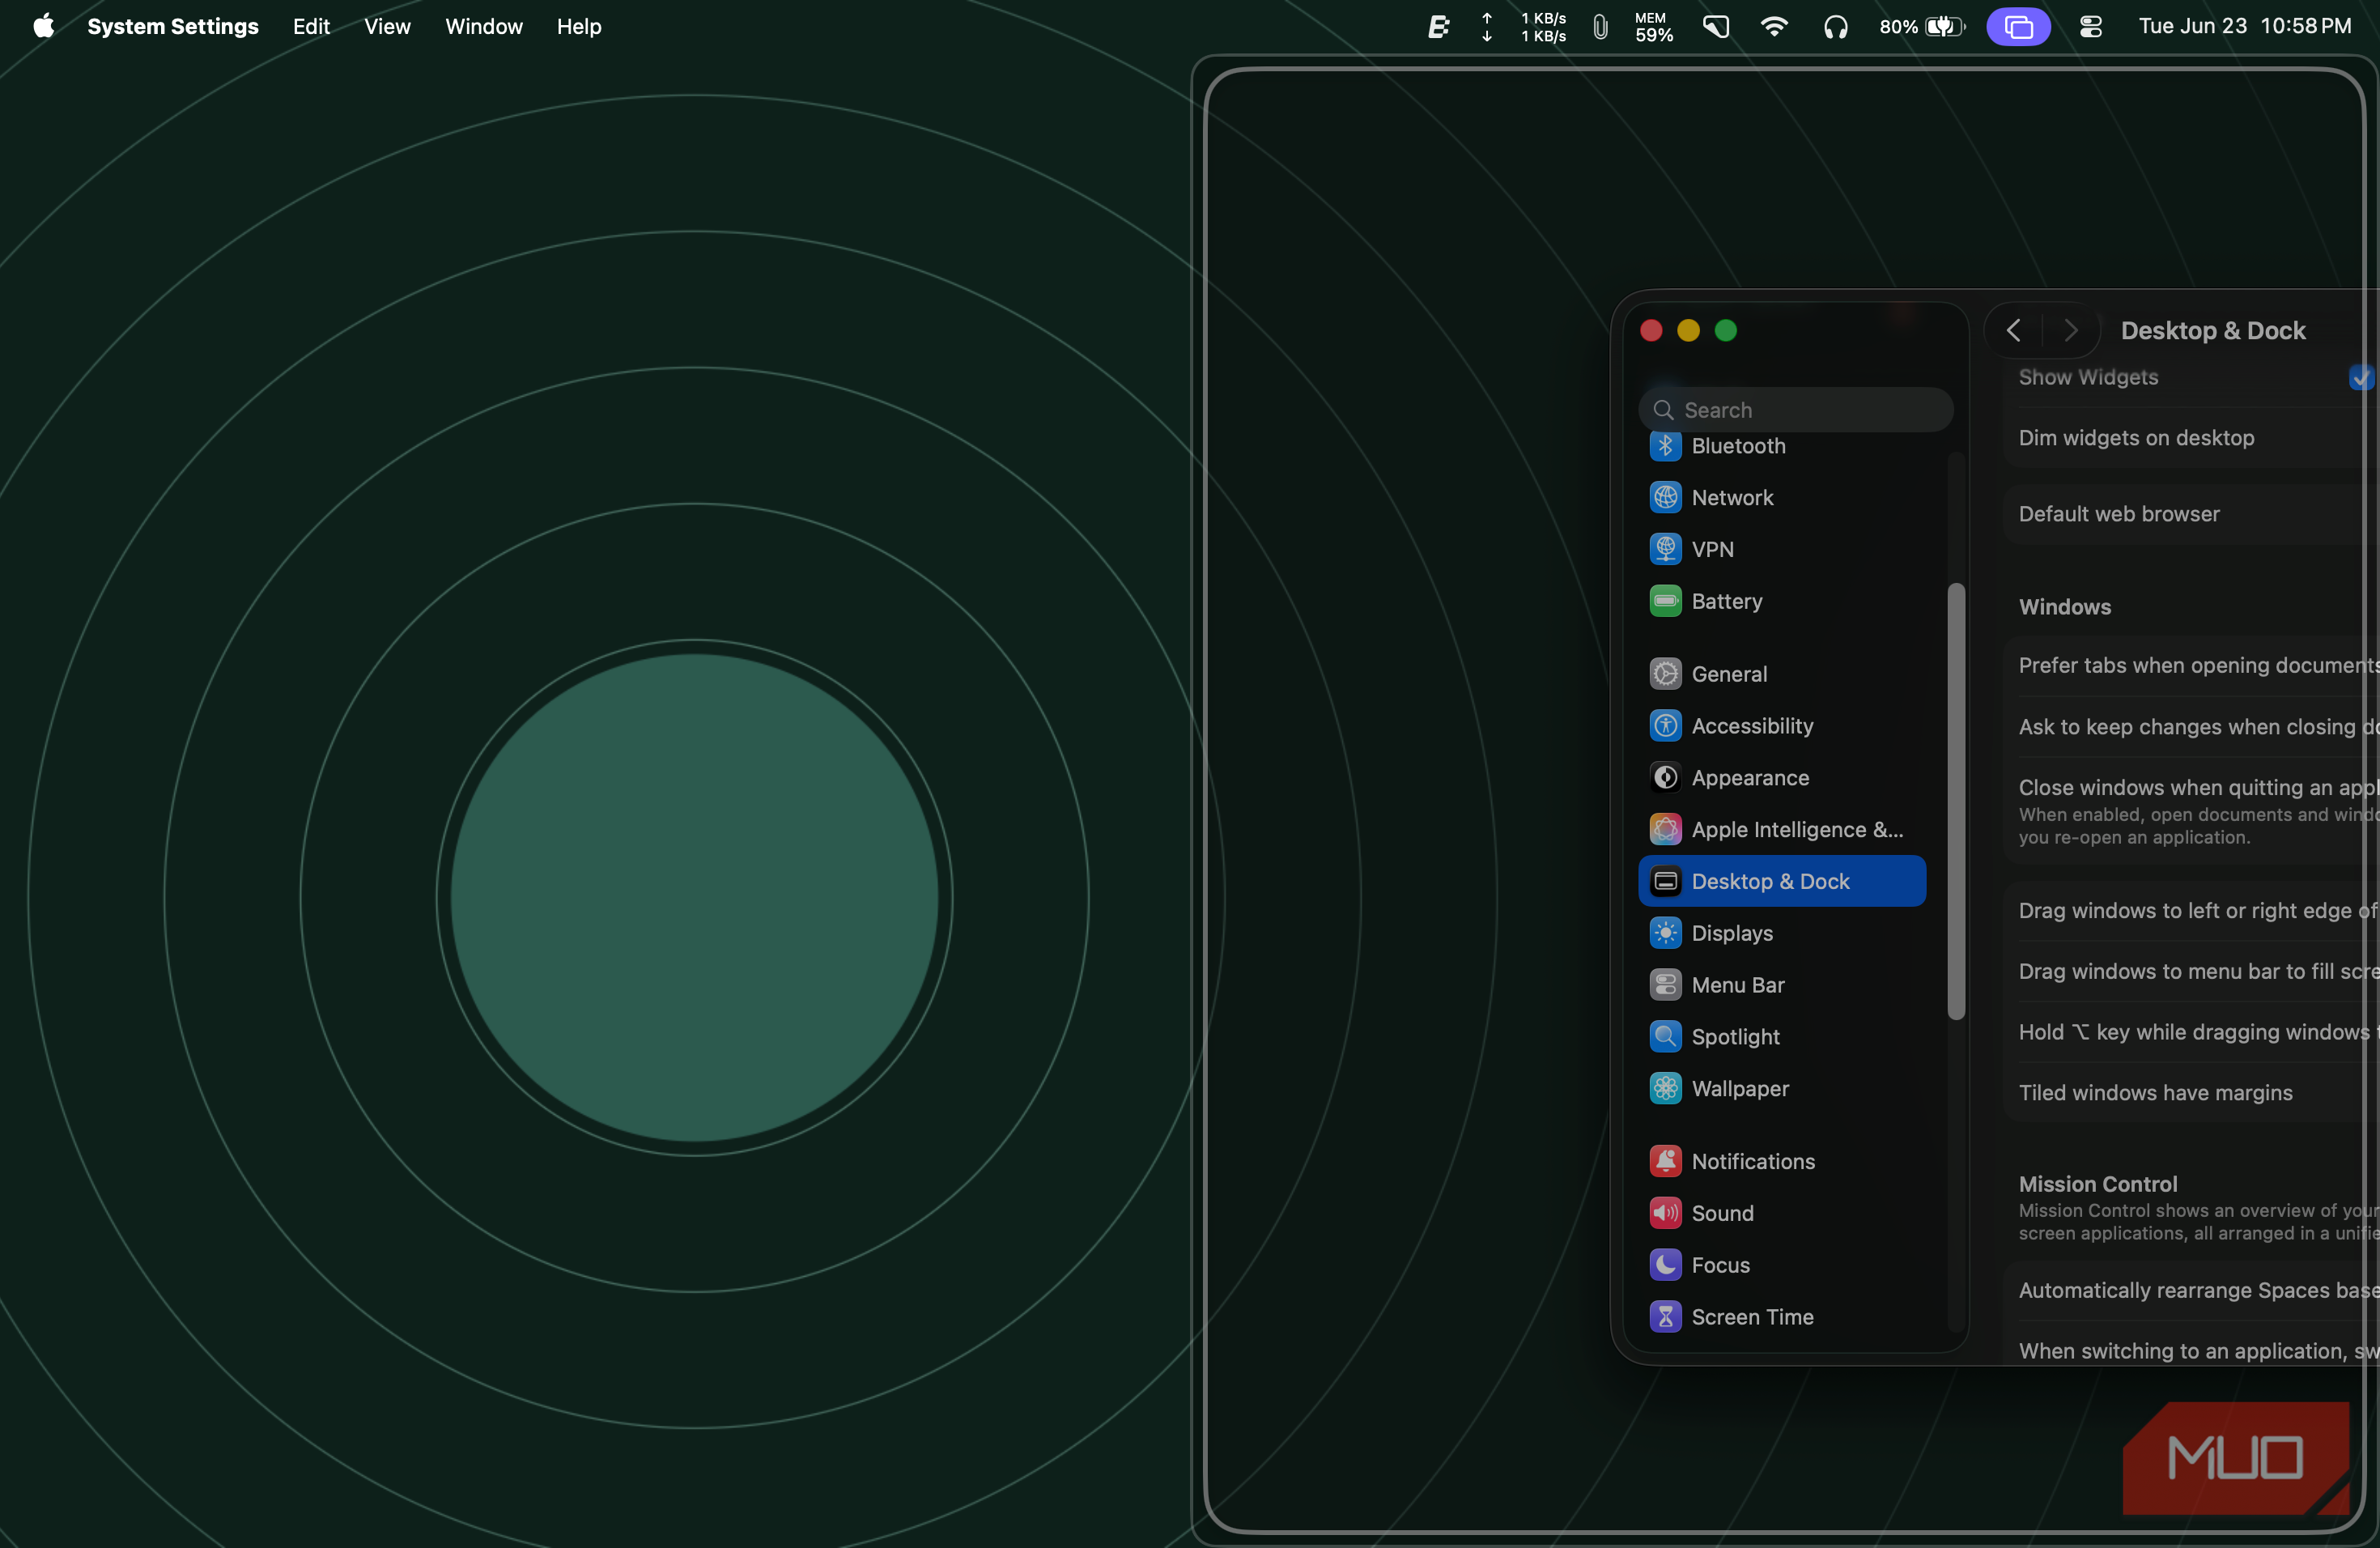Open the Focus moon icon in sidebar
Viewport: 2380px width, 1548px height.
point(1665,1266)
